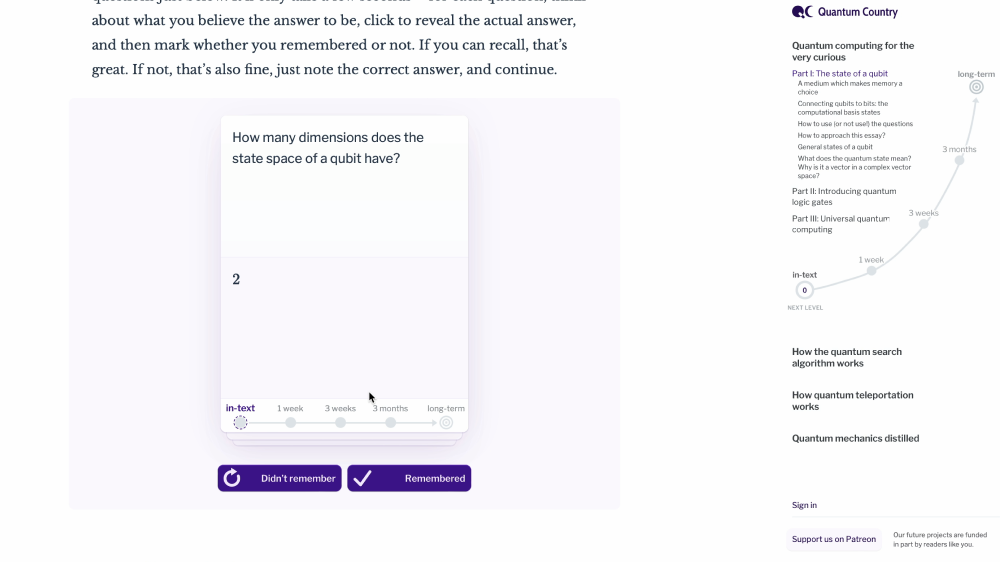
Task: Select the 3 months dot on card timeline
Action: [x=390, y=423]
